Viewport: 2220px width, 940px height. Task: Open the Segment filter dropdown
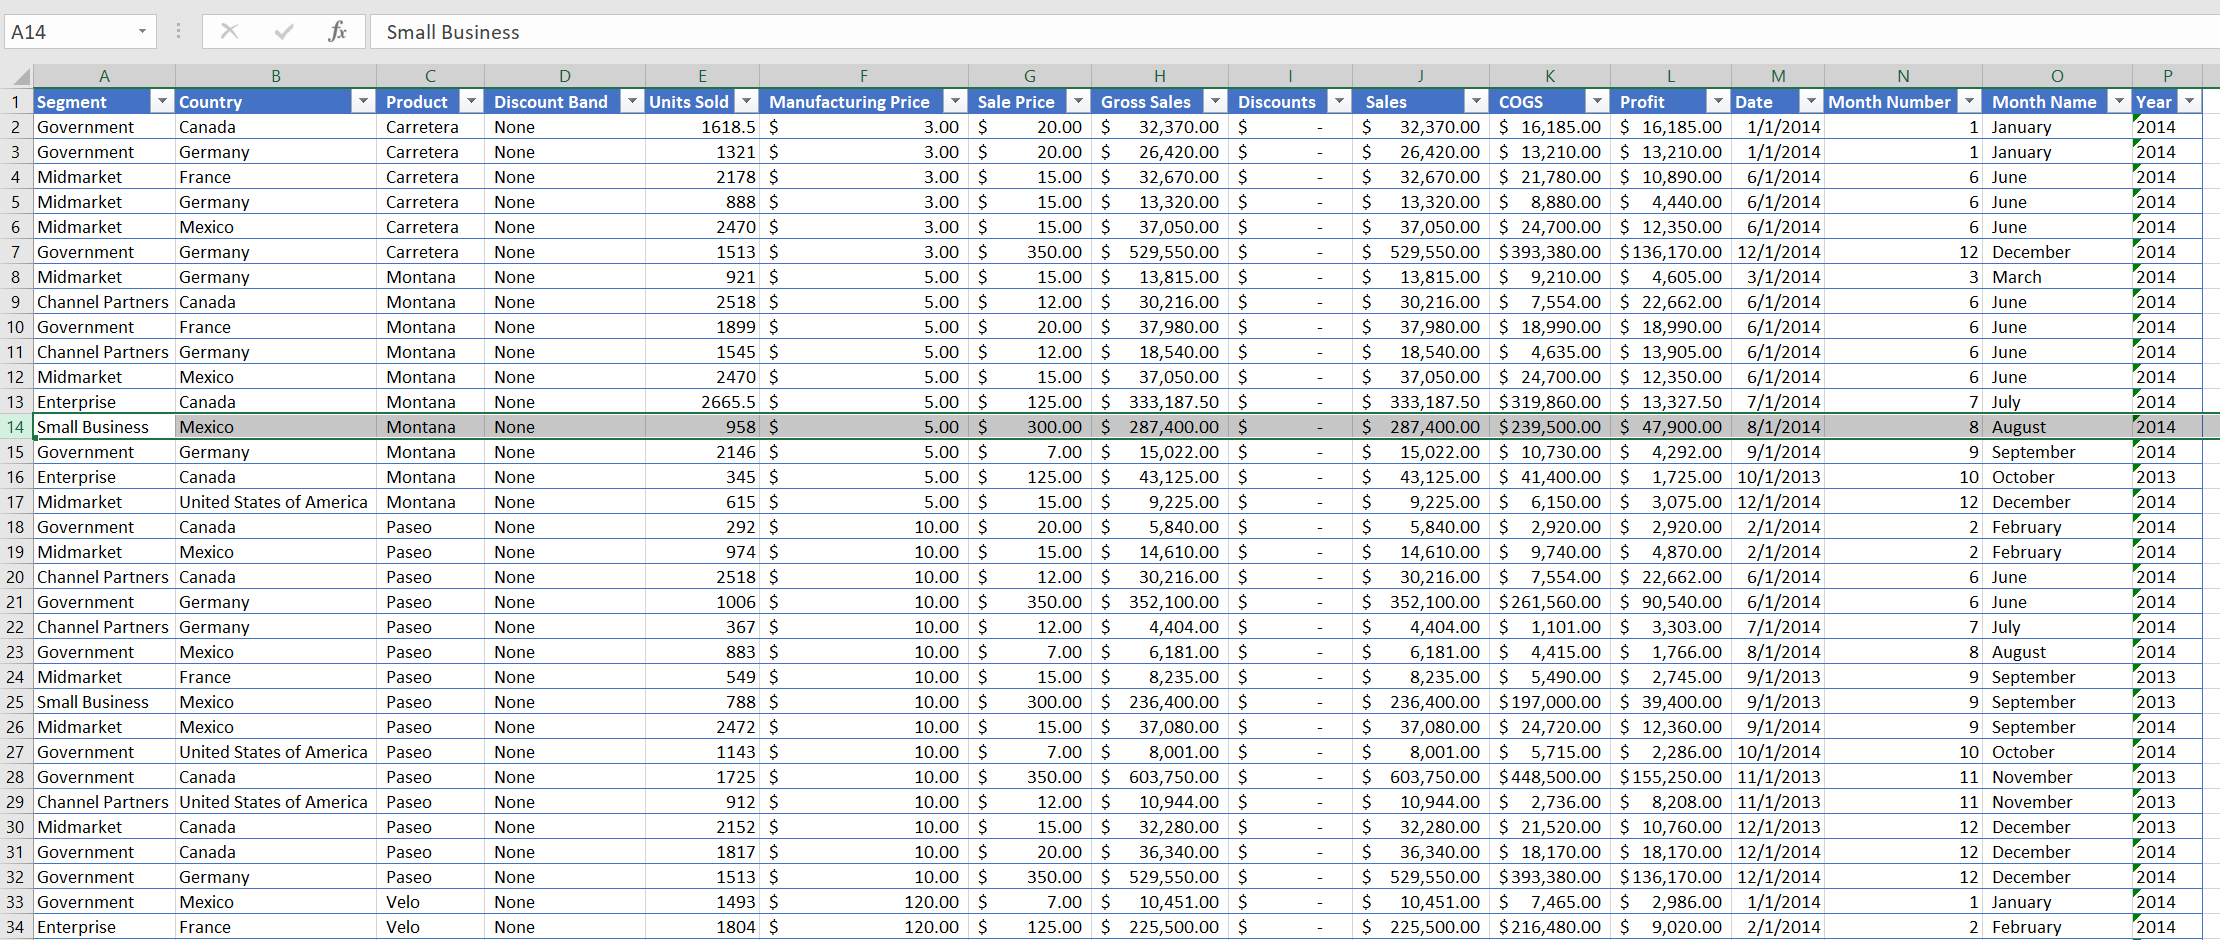tap(162, 101)
